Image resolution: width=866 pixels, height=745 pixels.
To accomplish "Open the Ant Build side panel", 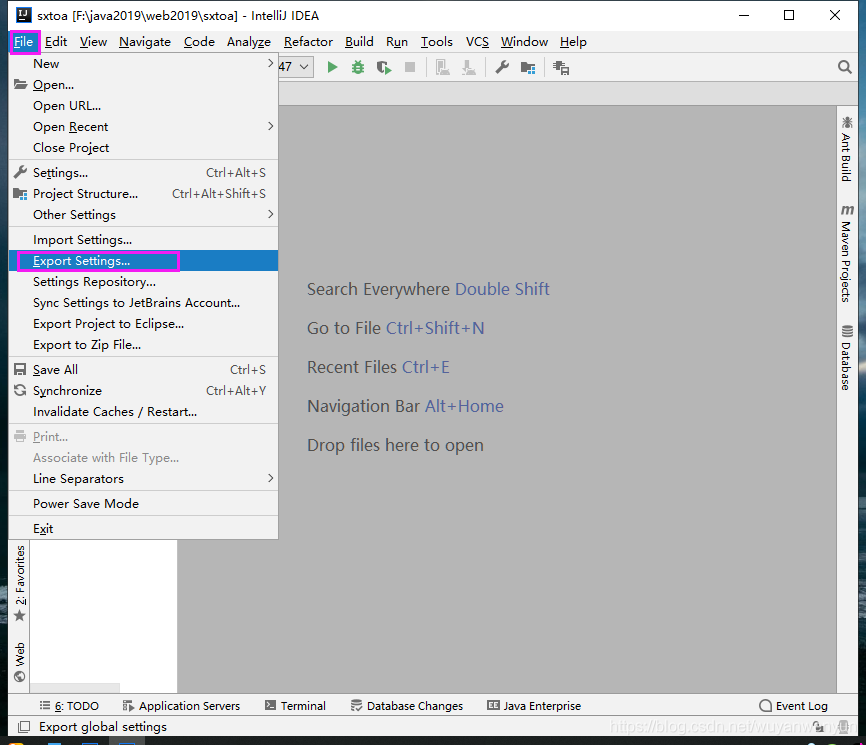I will pos(847,149).
